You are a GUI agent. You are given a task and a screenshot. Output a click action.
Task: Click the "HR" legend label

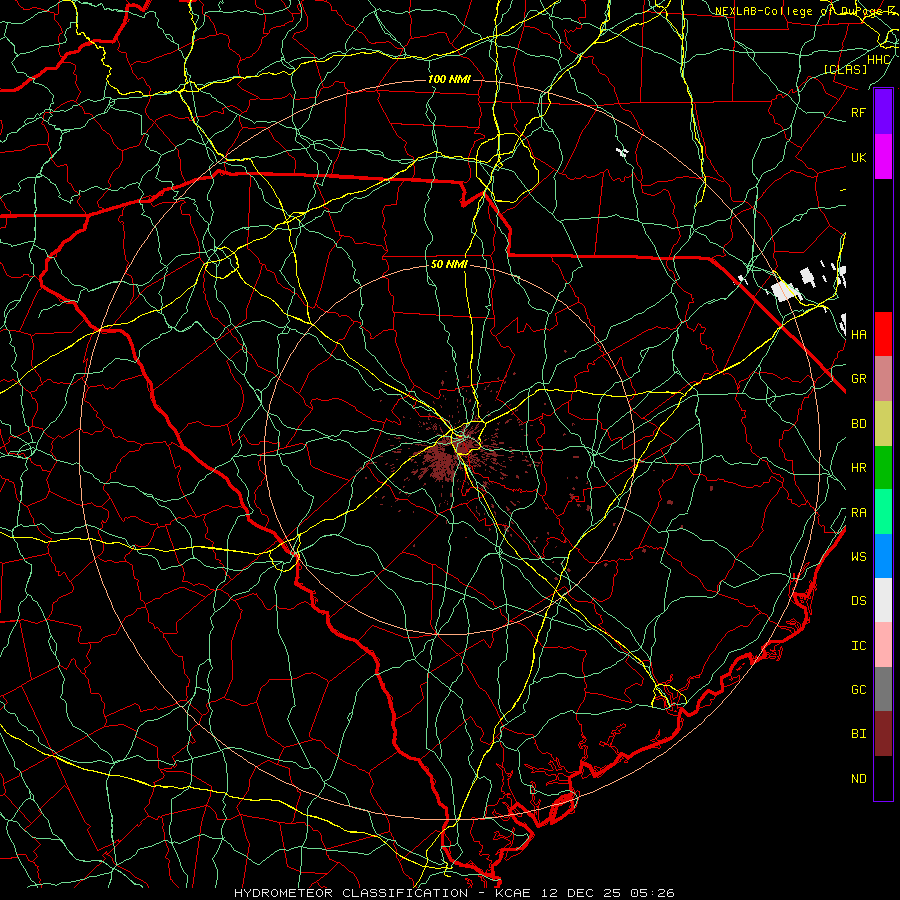(858, 468)
